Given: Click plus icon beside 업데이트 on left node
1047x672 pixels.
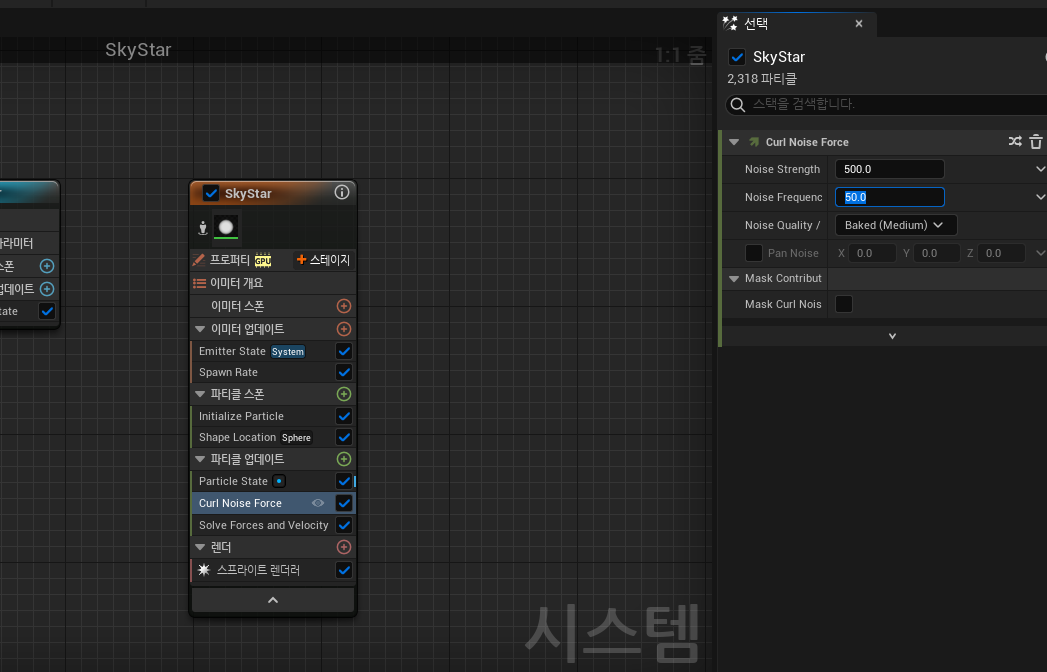Looking at the screenshot, I should coord(47,289).
